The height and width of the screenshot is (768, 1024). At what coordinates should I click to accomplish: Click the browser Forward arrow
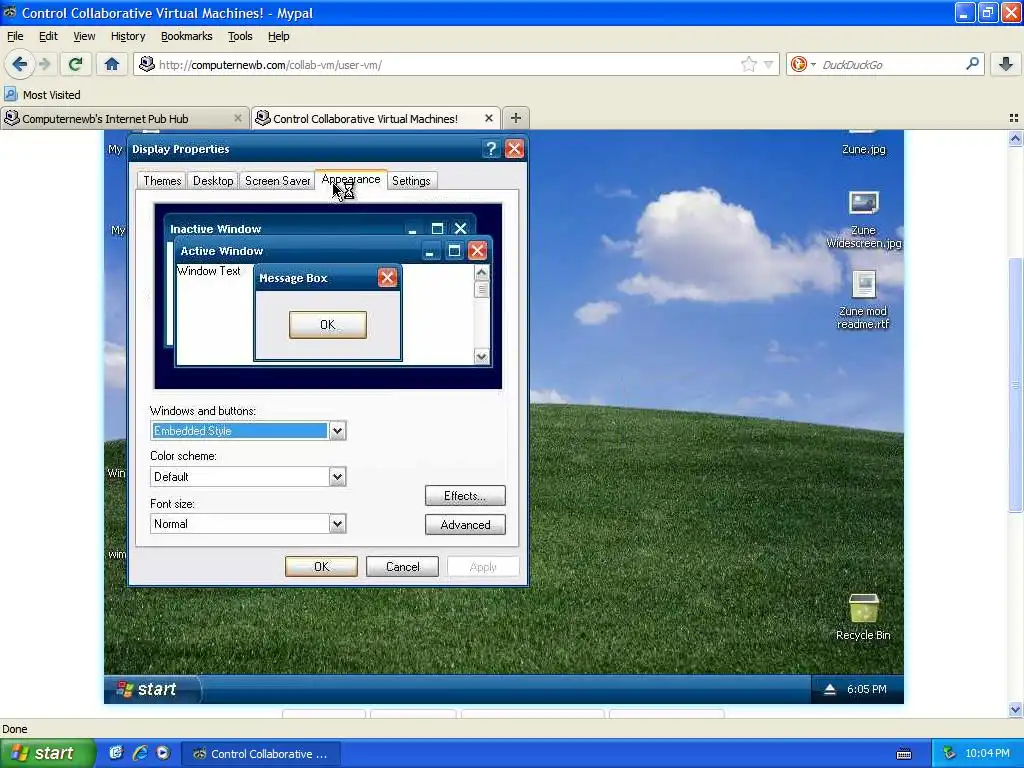tap(45, 64)
